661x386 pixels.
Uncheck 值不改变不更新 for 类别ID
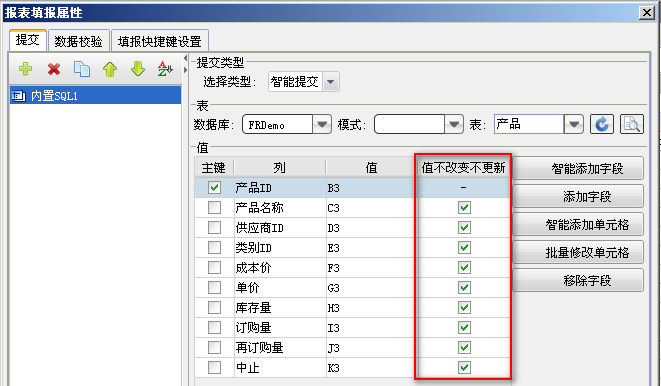[x=464, y=248]
